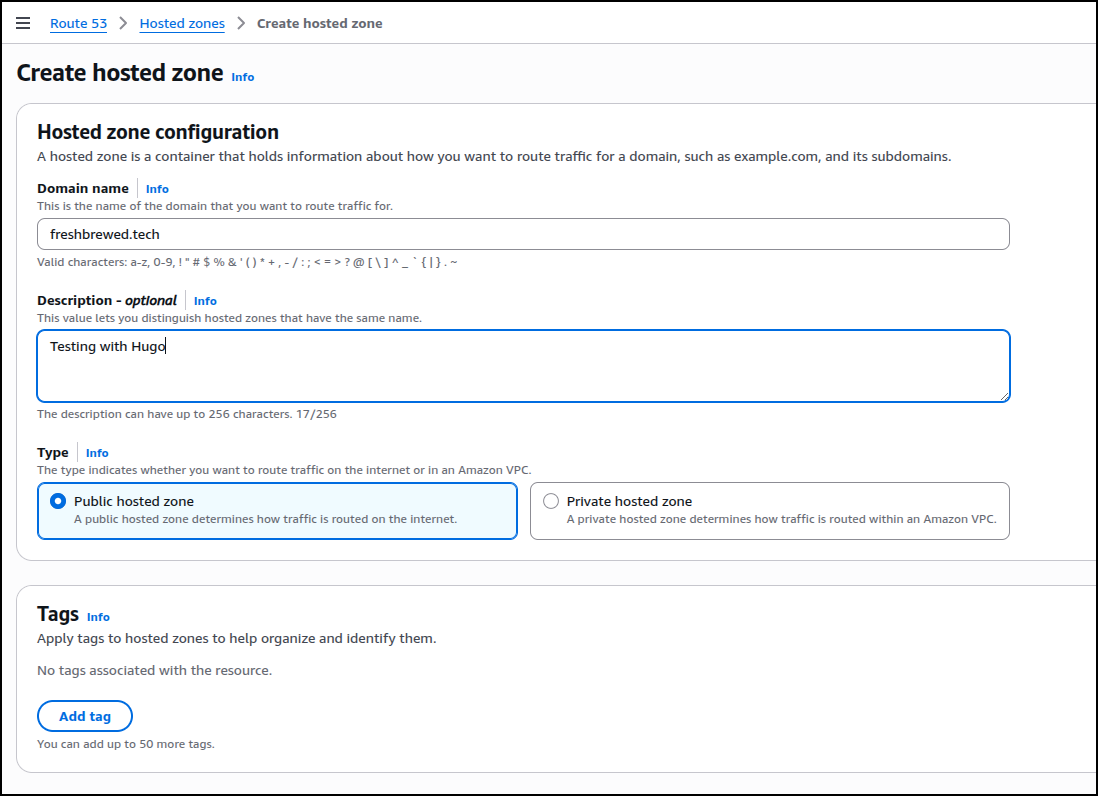The width and height of the screenshot is (1098, 796).
Task: Click 'You can add up to 50 more tags.' text
Action: [126, 744]
